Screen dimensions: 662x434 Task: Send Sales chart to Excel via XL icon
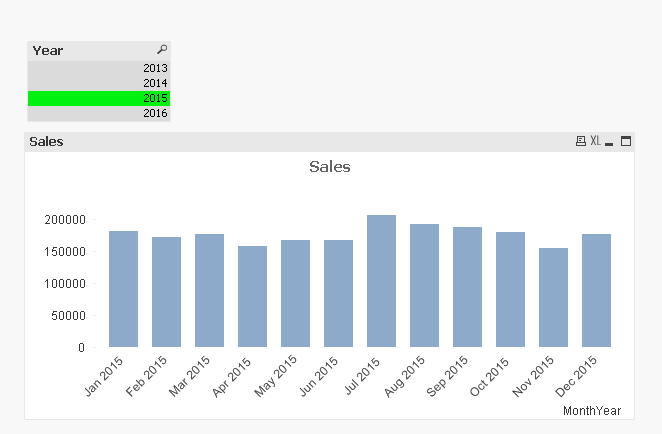coord(595,142)
